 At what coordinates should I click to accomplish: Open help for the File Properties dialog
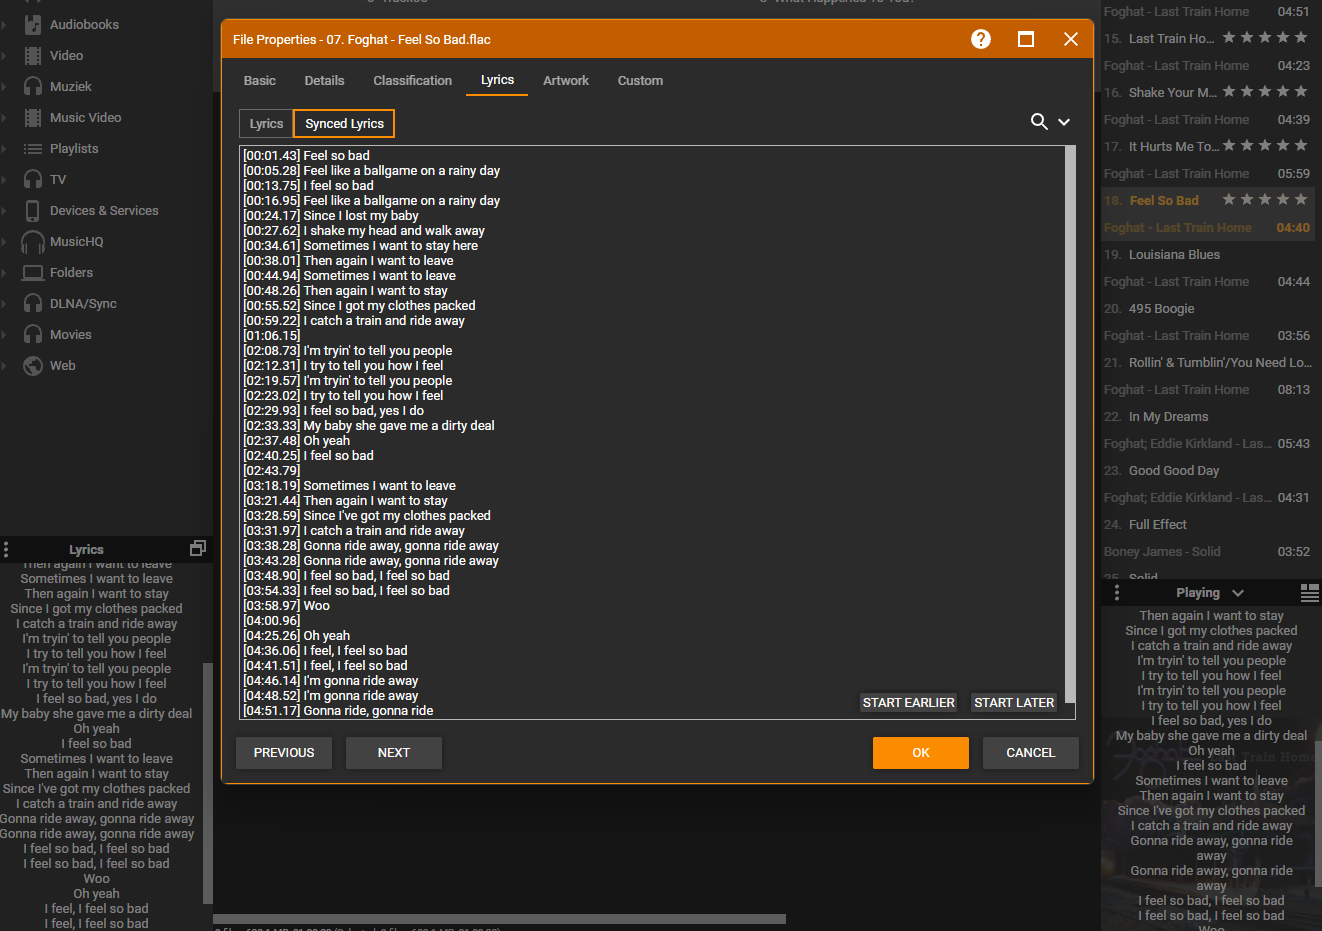click(981, 39)
